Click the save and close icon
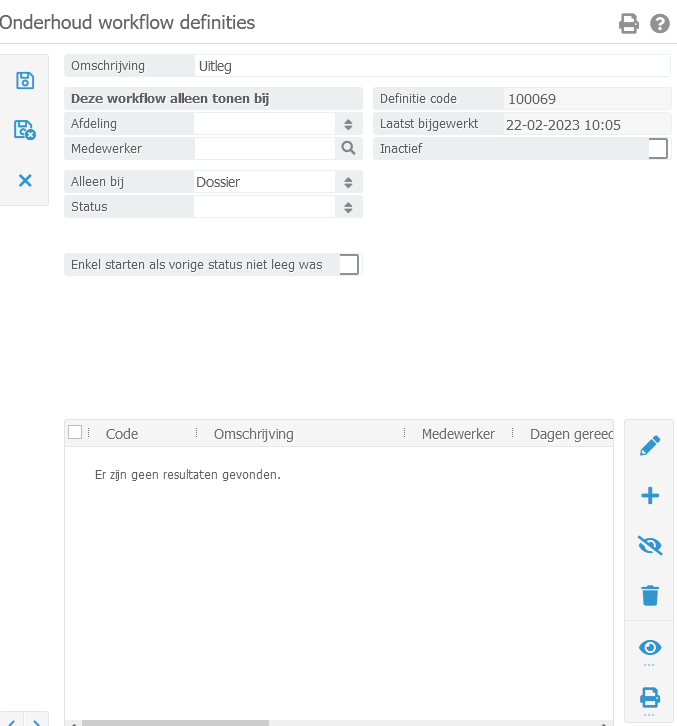Viewport: 677px width, 726px height. pyautogui.click(x=25, y=129)
